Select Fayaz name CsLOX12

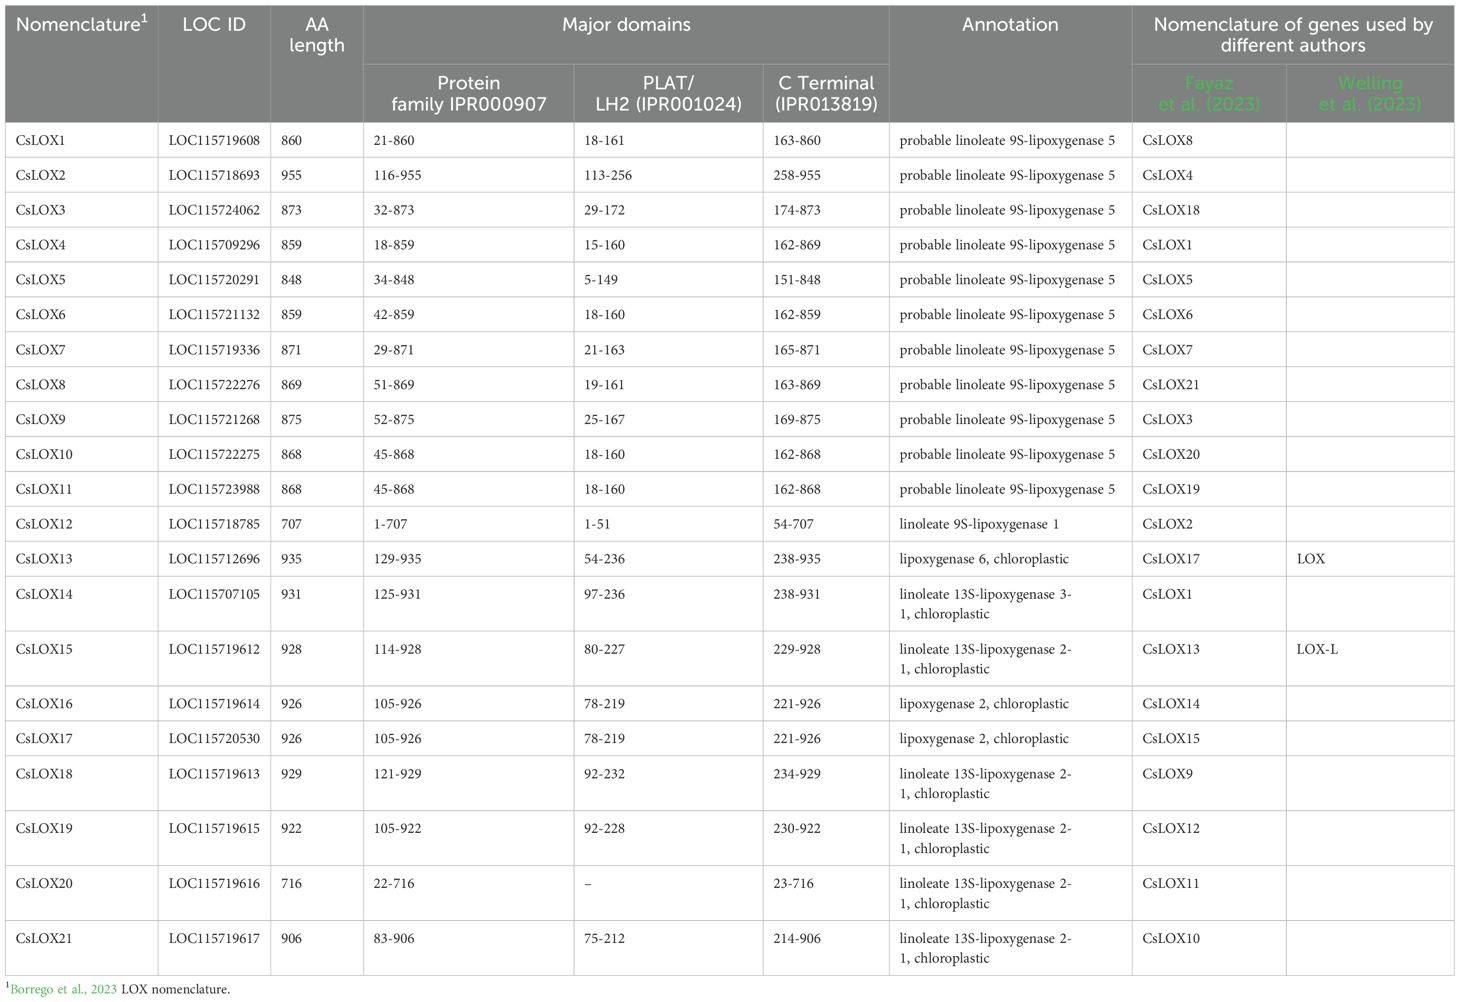(1171, 829)
